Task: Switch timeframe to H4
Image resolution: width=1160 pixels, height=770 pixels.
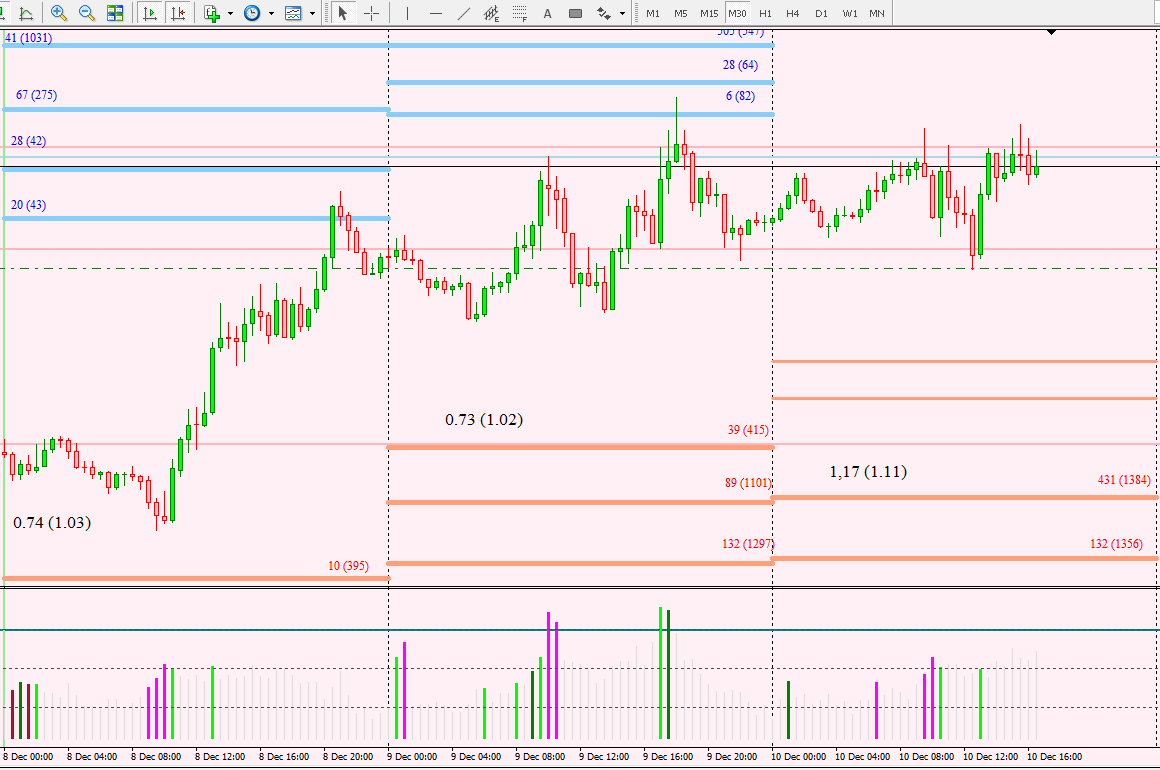Action: pos(792,13)
